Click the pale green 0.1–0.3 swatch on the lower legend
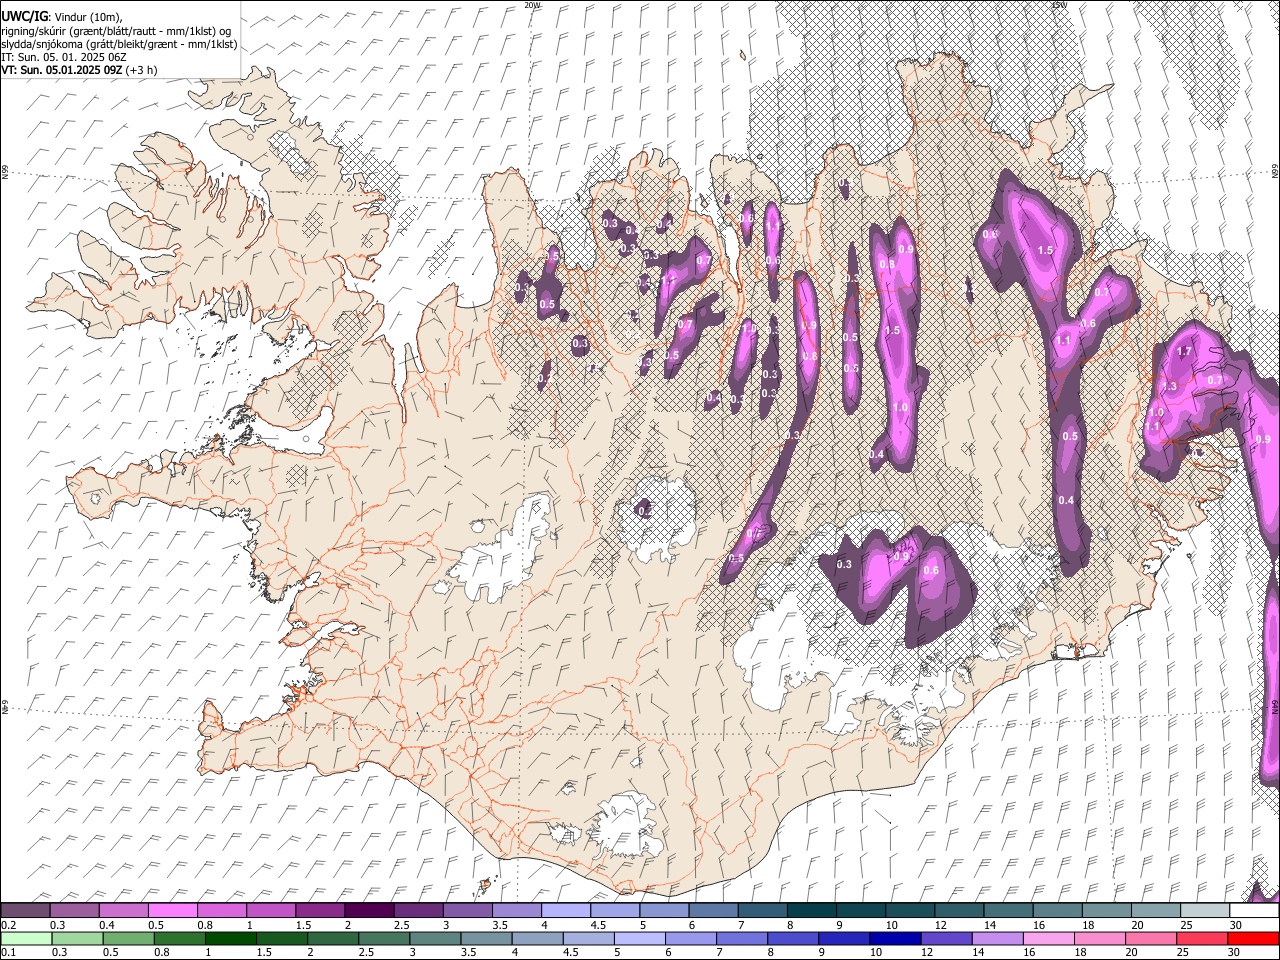The image size is (1280, 960). (x=26, y=938)
